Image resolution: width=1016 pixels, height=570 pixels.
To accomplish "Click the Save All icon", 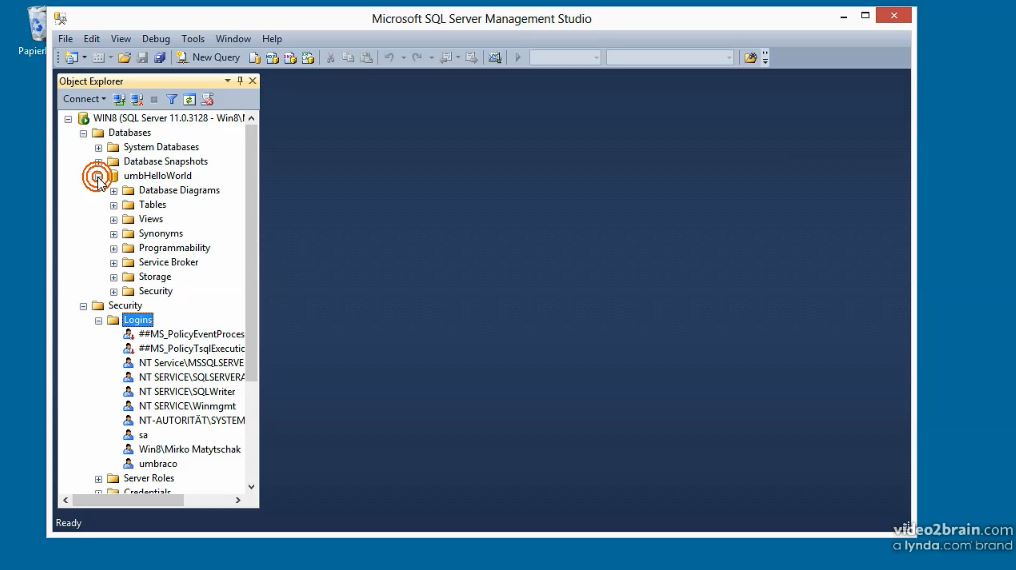I will point(159,58).
